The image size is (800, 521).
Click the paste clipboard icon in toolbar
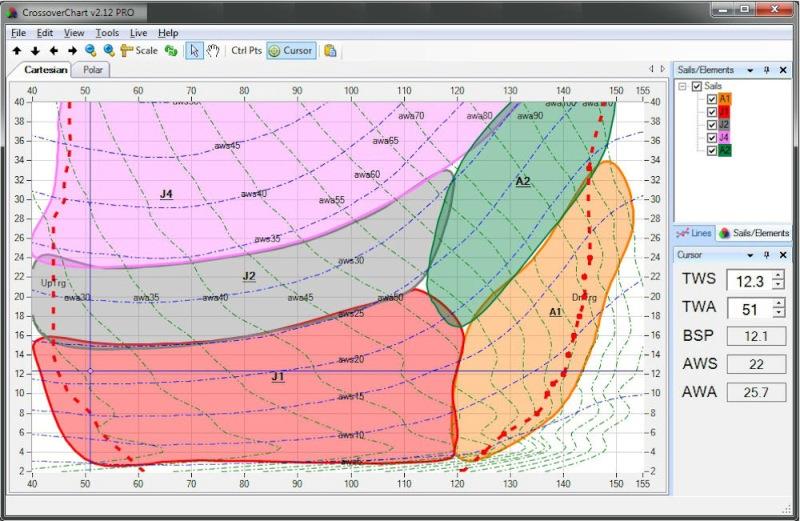point(330,51)
